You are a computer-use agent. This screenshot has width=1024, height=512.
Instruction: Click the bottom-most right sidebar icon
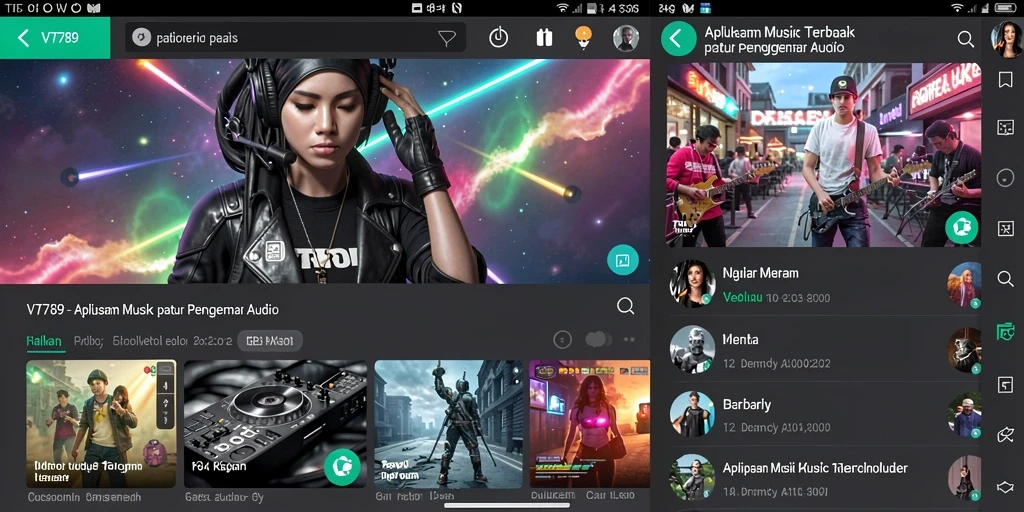coord(1006,487)
